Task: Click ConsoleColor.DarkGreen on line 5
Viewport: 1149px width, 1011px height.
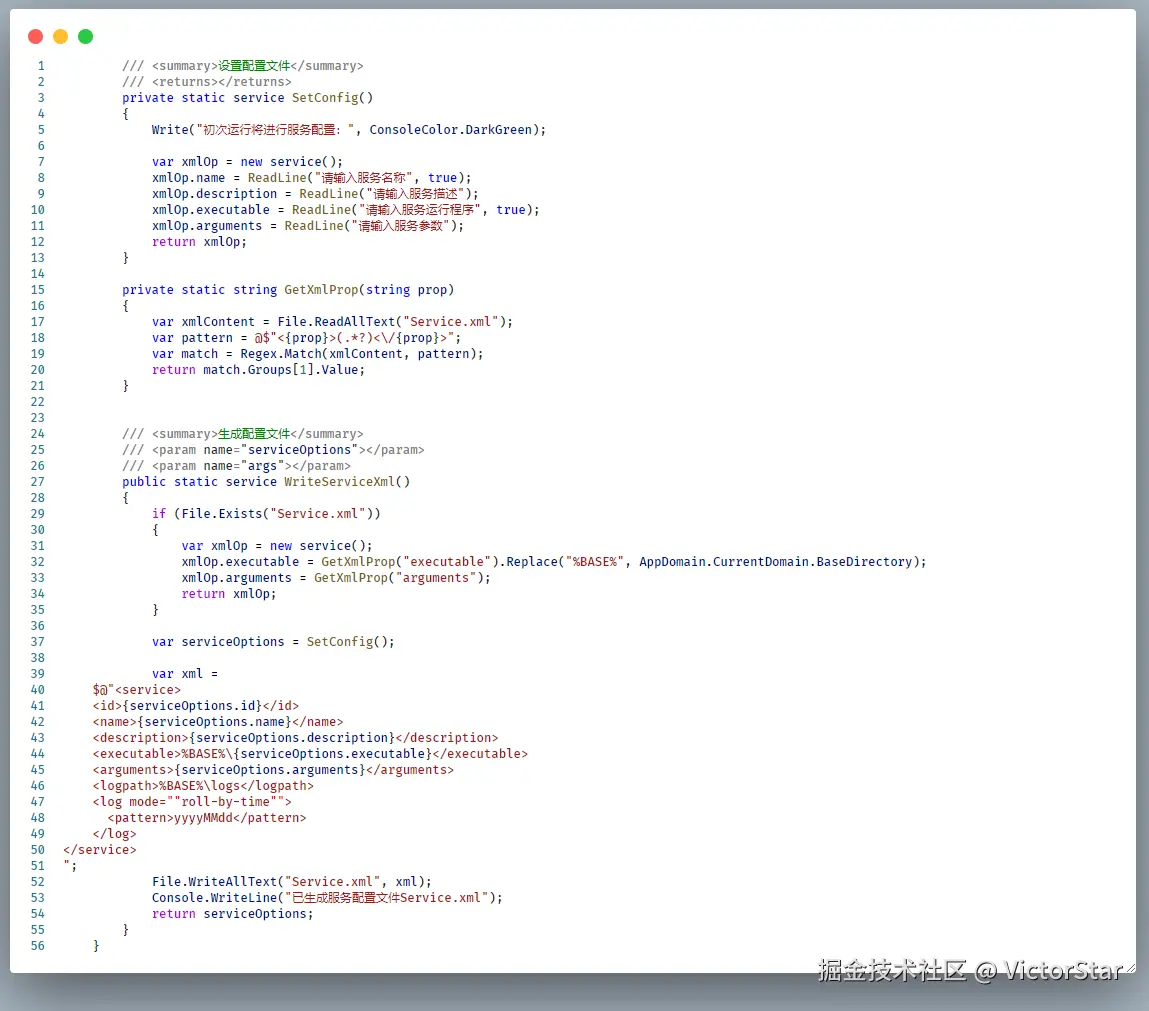Action: 450,130
